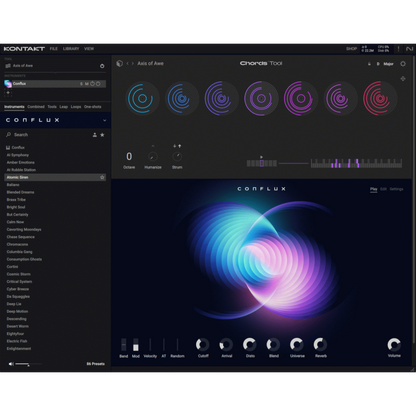
Task: Open the Play view in Conflux
Action: [374, 189]
